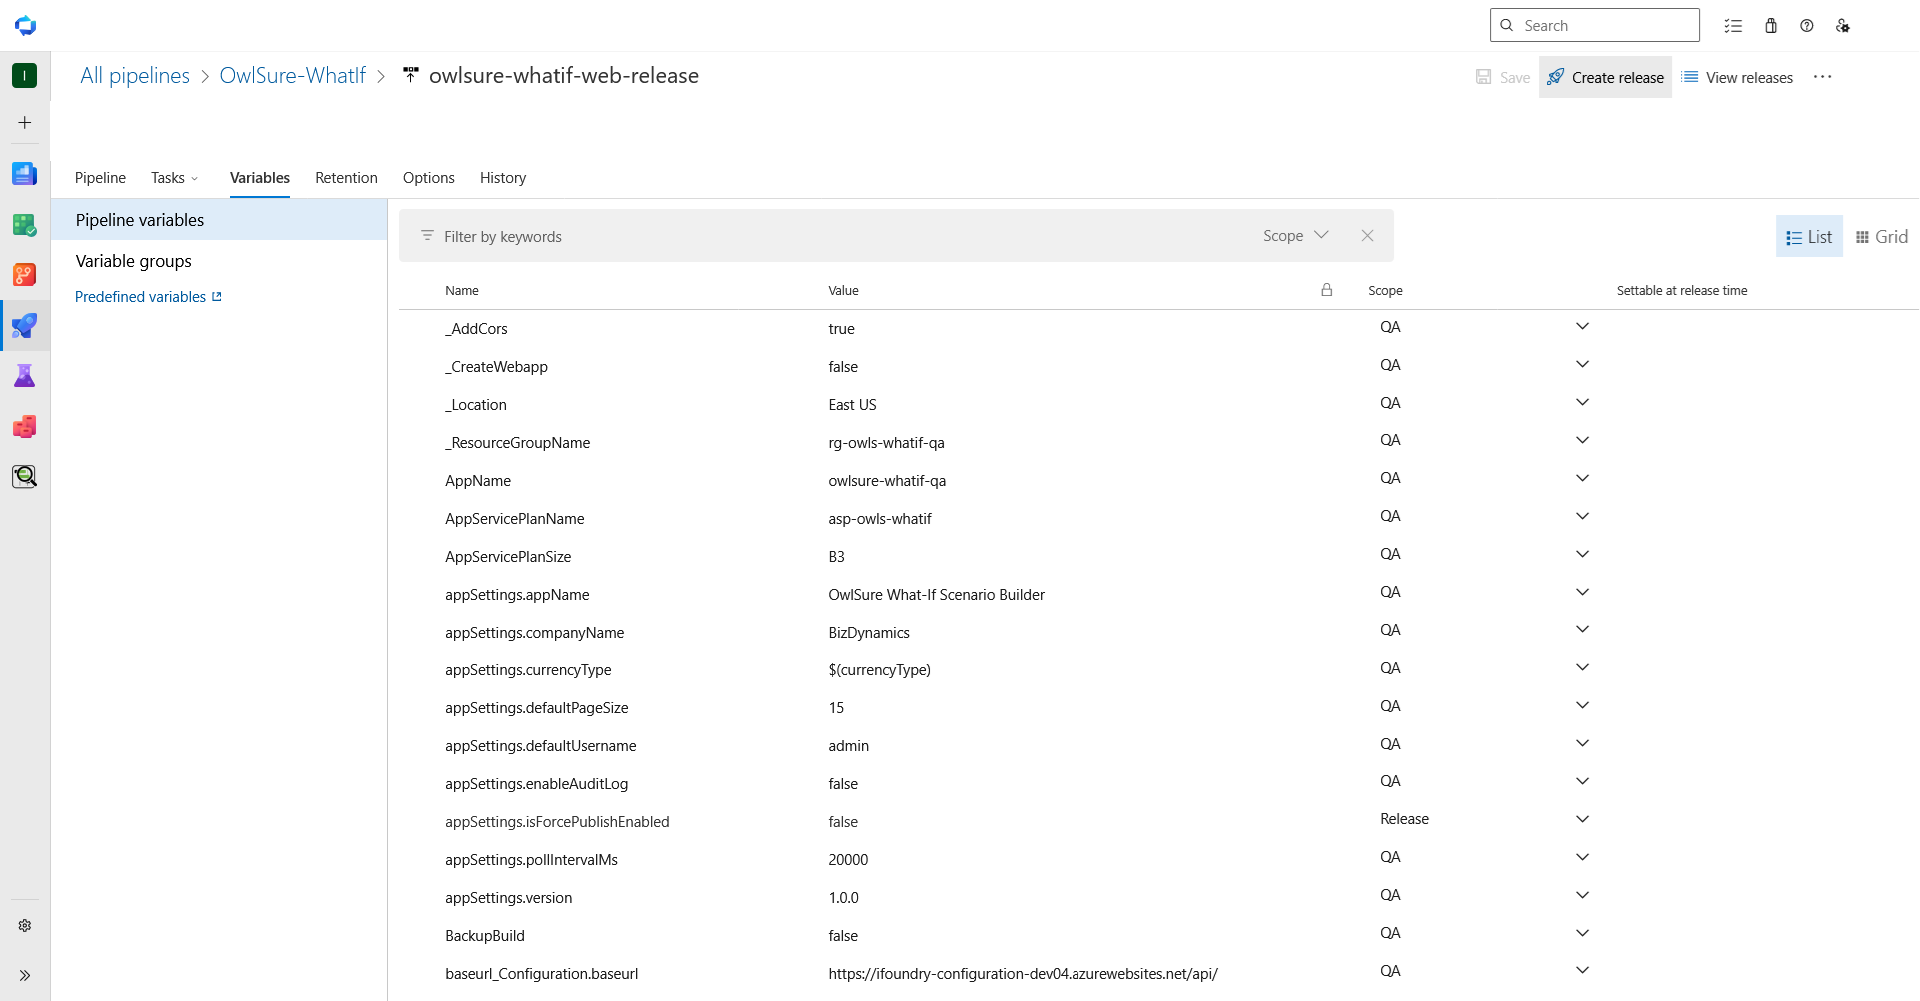This screenshot has height=1001, width=1920.
Task: Switch to the Retention tab
Action: [x=346, y=178]
